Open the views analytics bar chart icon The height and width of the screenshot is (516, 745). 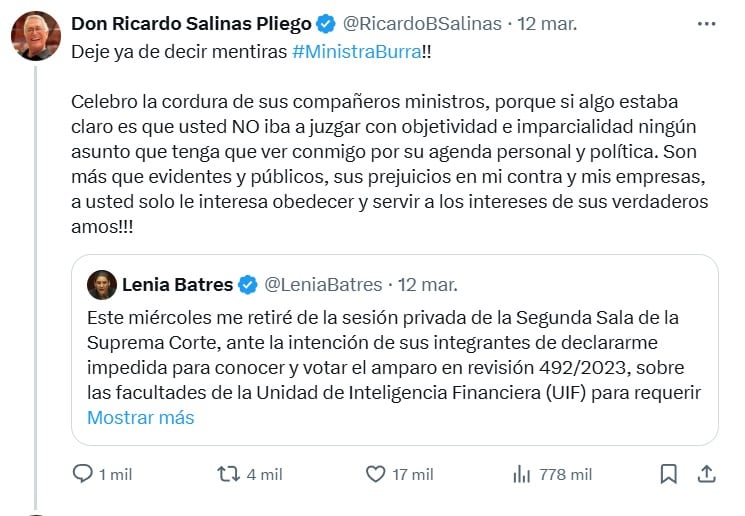tap(521, 474)
